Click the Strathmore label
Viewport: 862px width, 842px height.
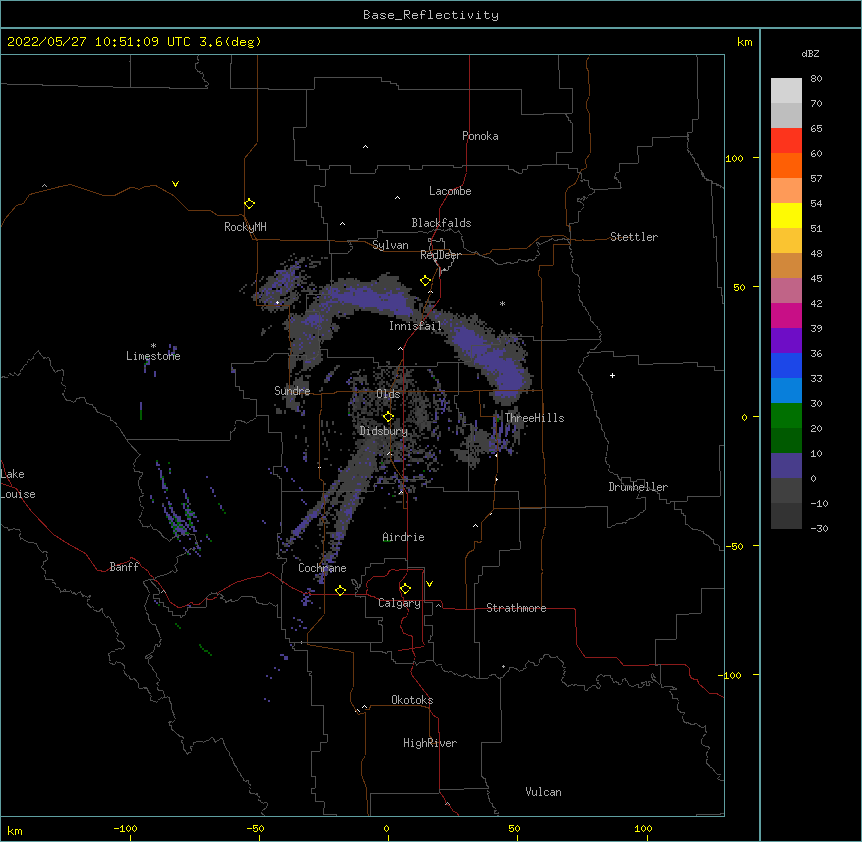pyautogui.click(x=516, y=608)
